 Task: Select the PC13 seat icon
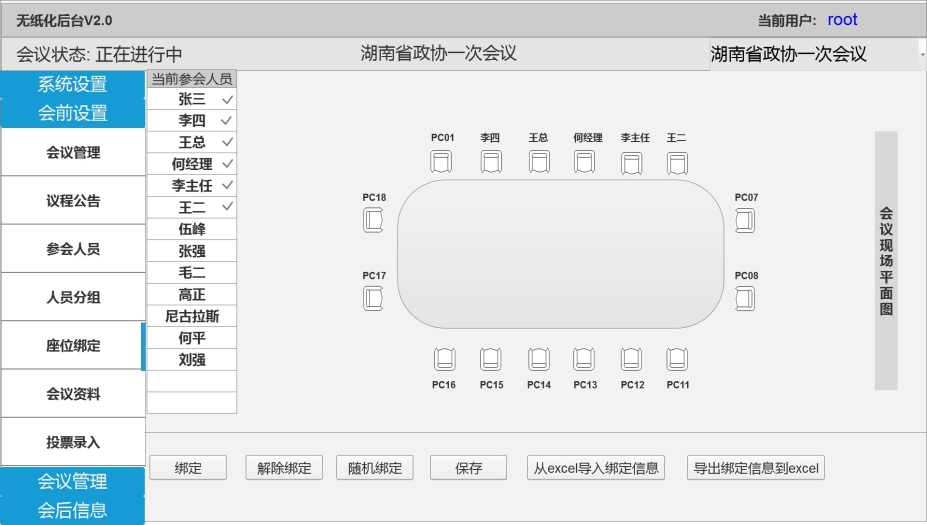click(584, 359)
